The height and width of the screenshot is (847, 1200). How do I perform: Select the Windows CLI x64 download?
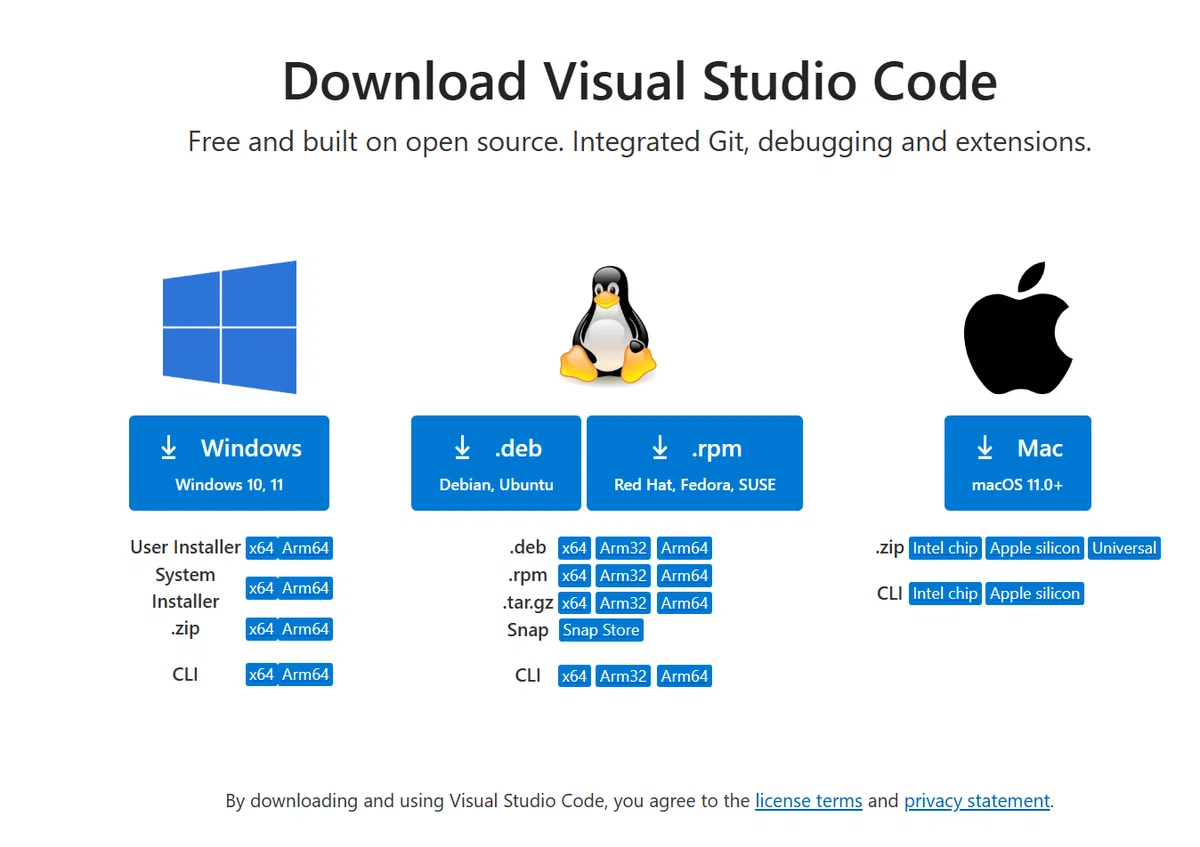[x=261, y=674]
